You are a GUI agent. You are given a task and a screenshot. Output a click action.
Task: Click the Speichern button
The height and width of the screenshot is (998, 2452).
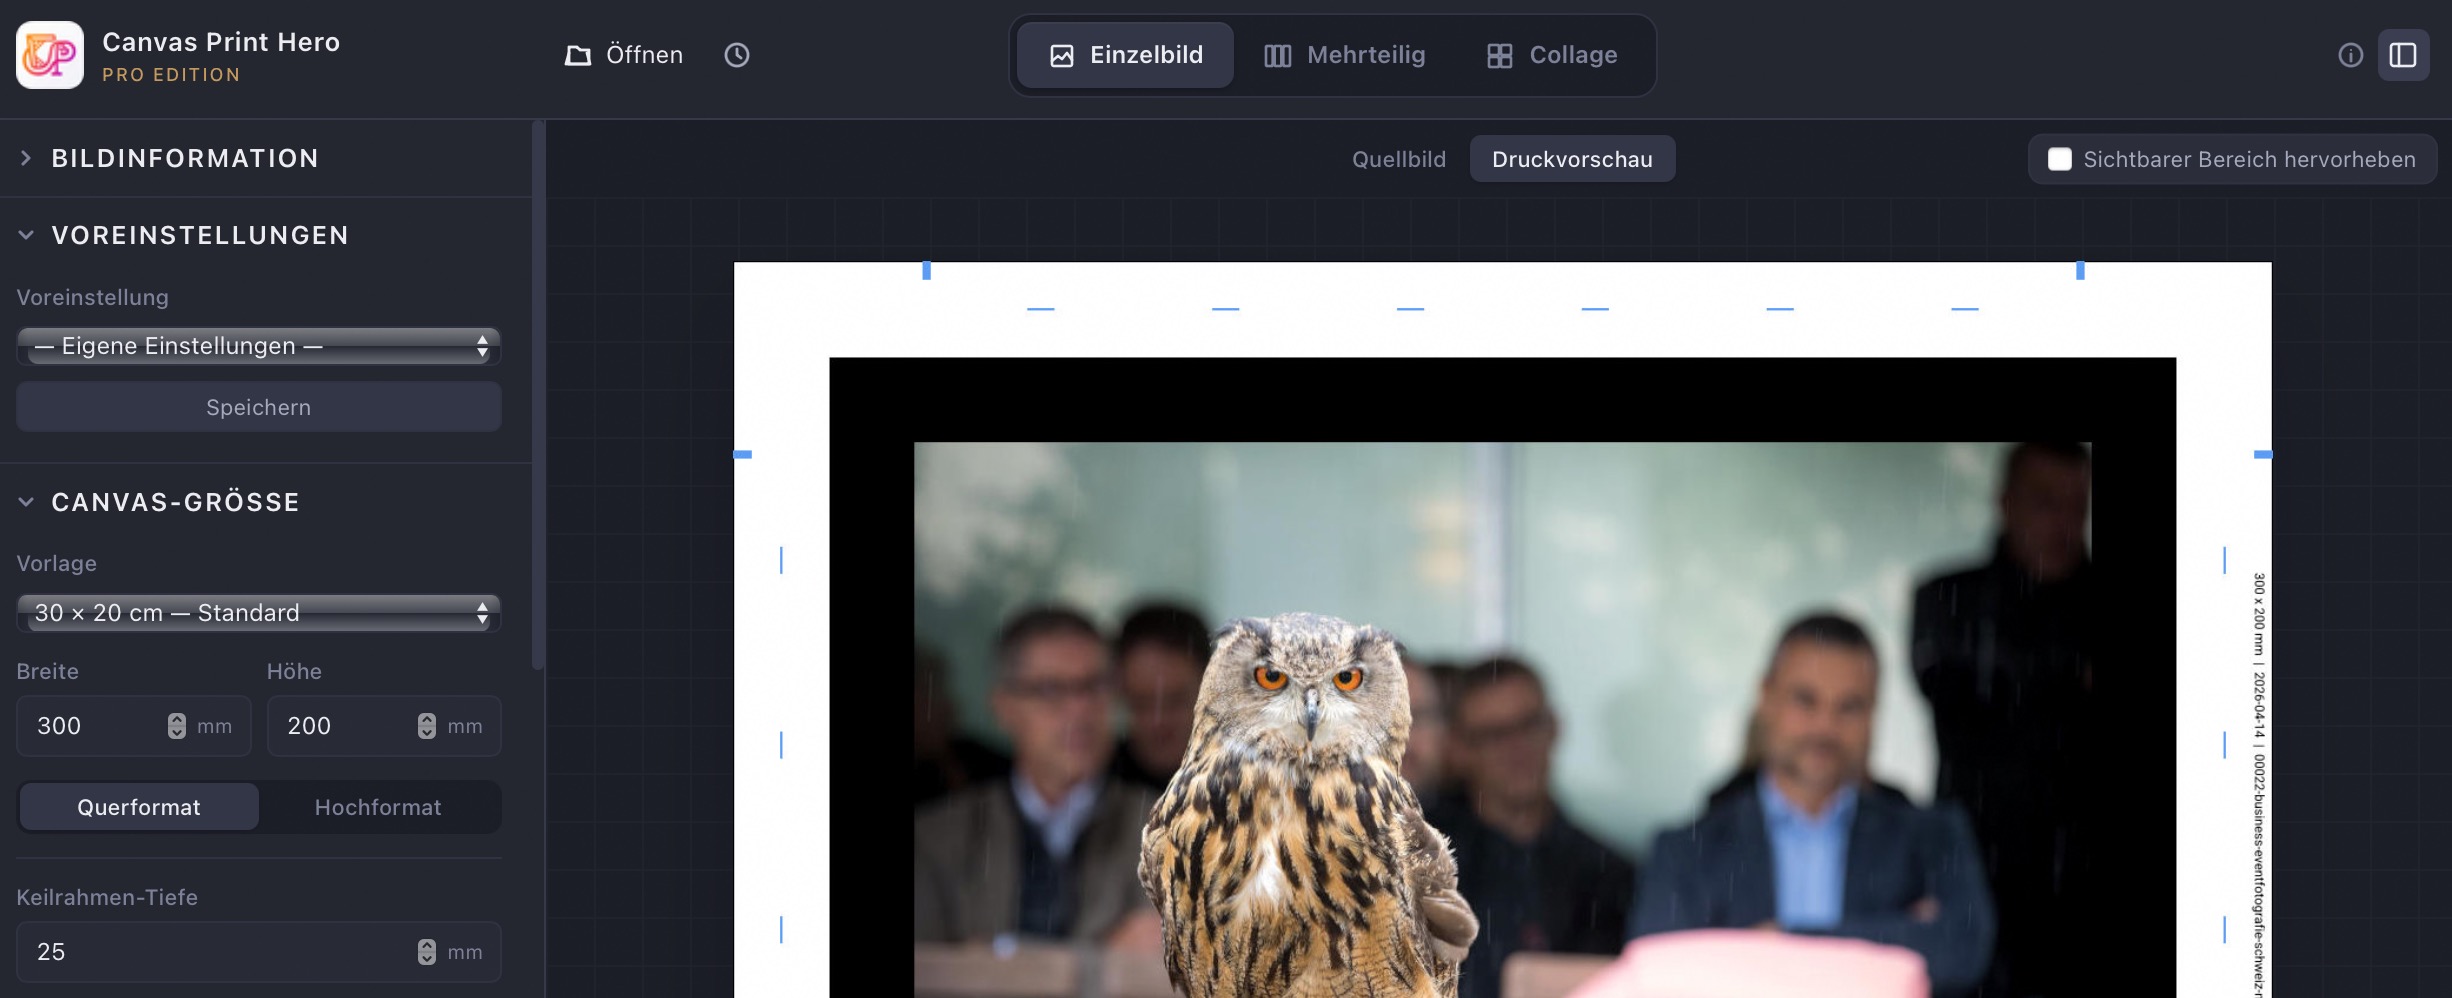click(x=258, y=407)
